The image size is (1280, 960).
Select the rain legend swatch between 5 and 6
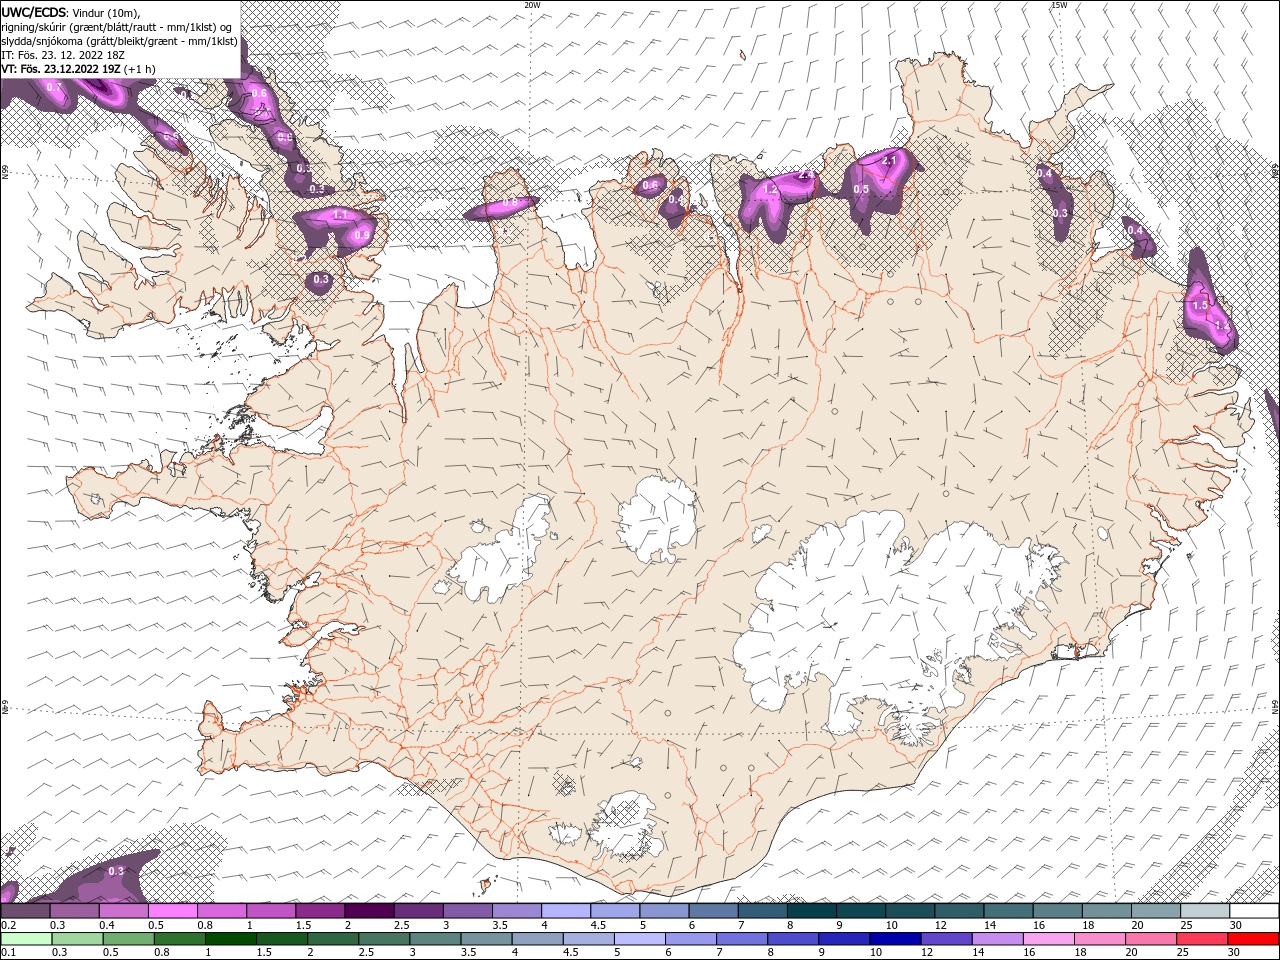(x=640, y=939)
